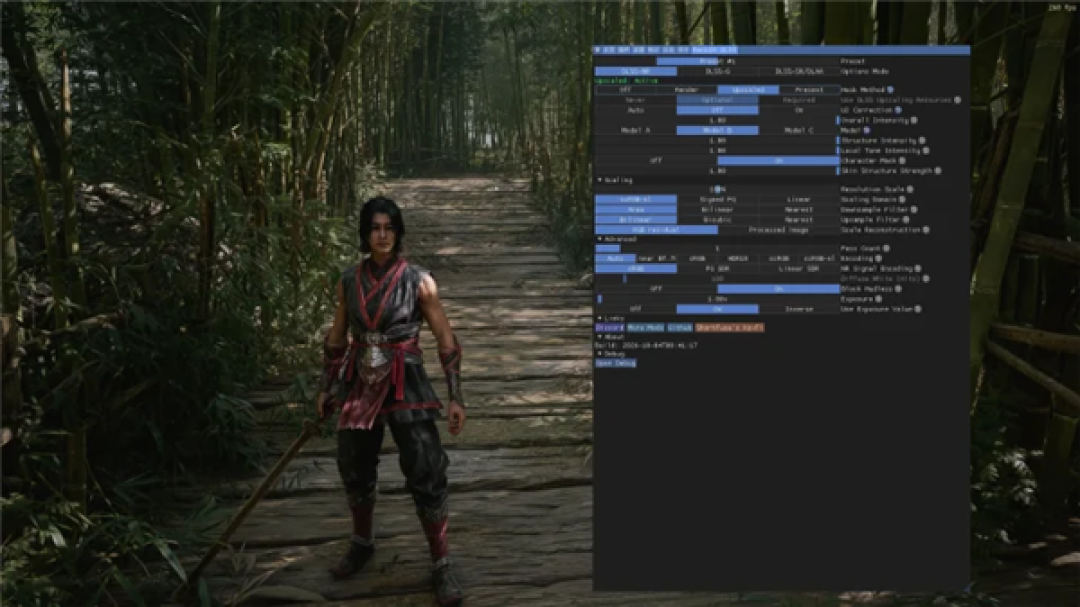Turn Use Exposure Value Off
The width and height of the screenshot is (1080, 607).
(636, 309)
